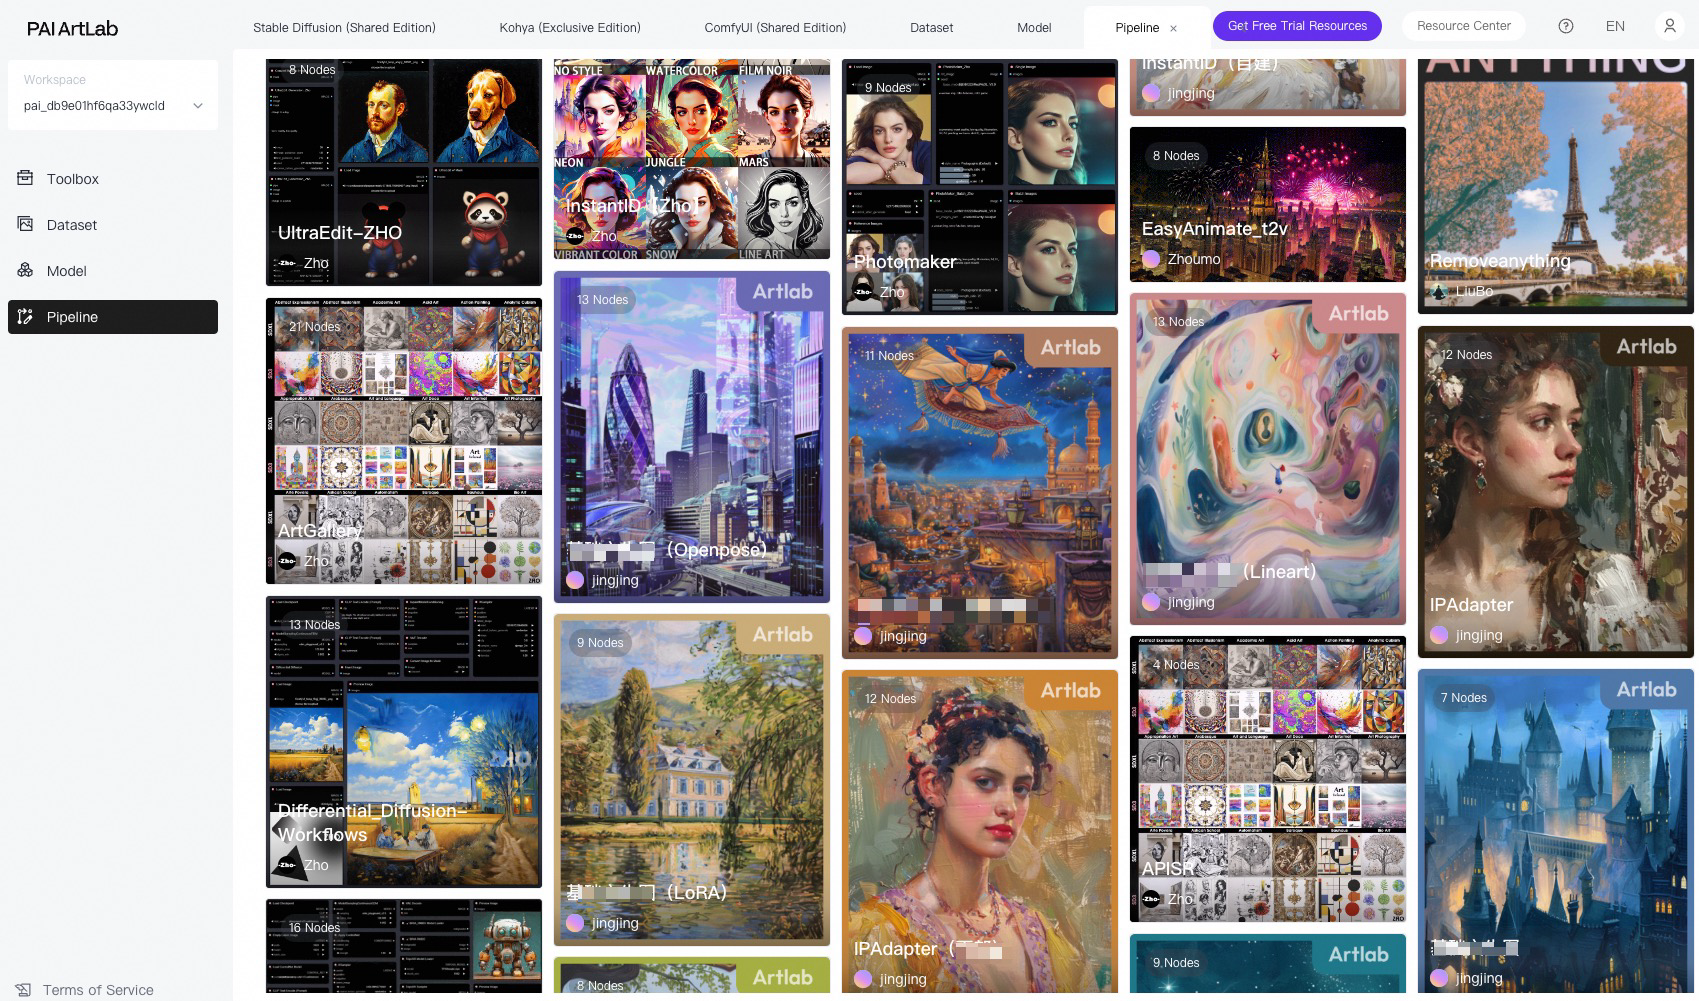Switch language via EN button
The width and height of the screenshot is (1699, 1001).
[x=1615, y=26]
